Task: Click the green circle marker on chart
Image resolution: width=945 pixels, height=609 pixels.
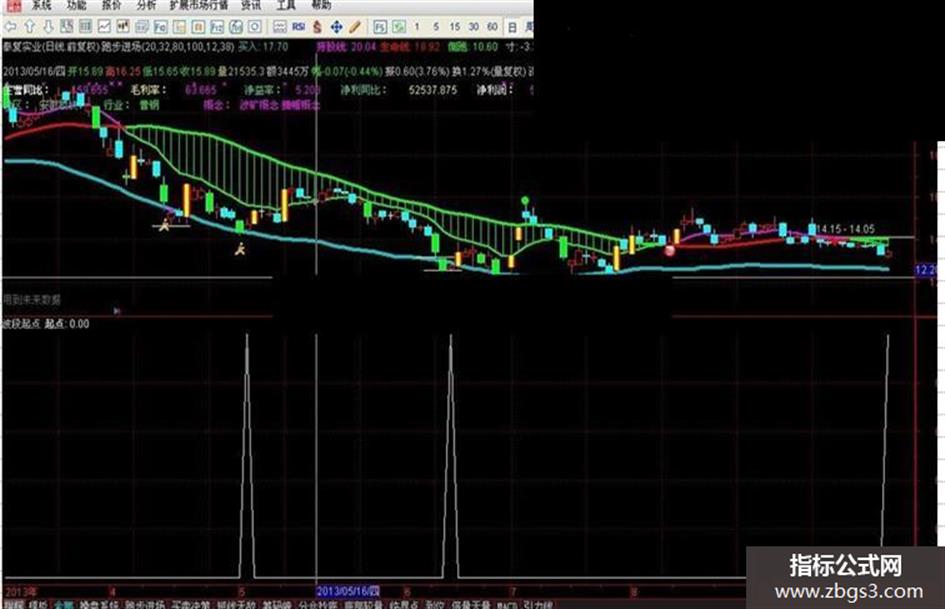Action: click(x=525, y=200)
